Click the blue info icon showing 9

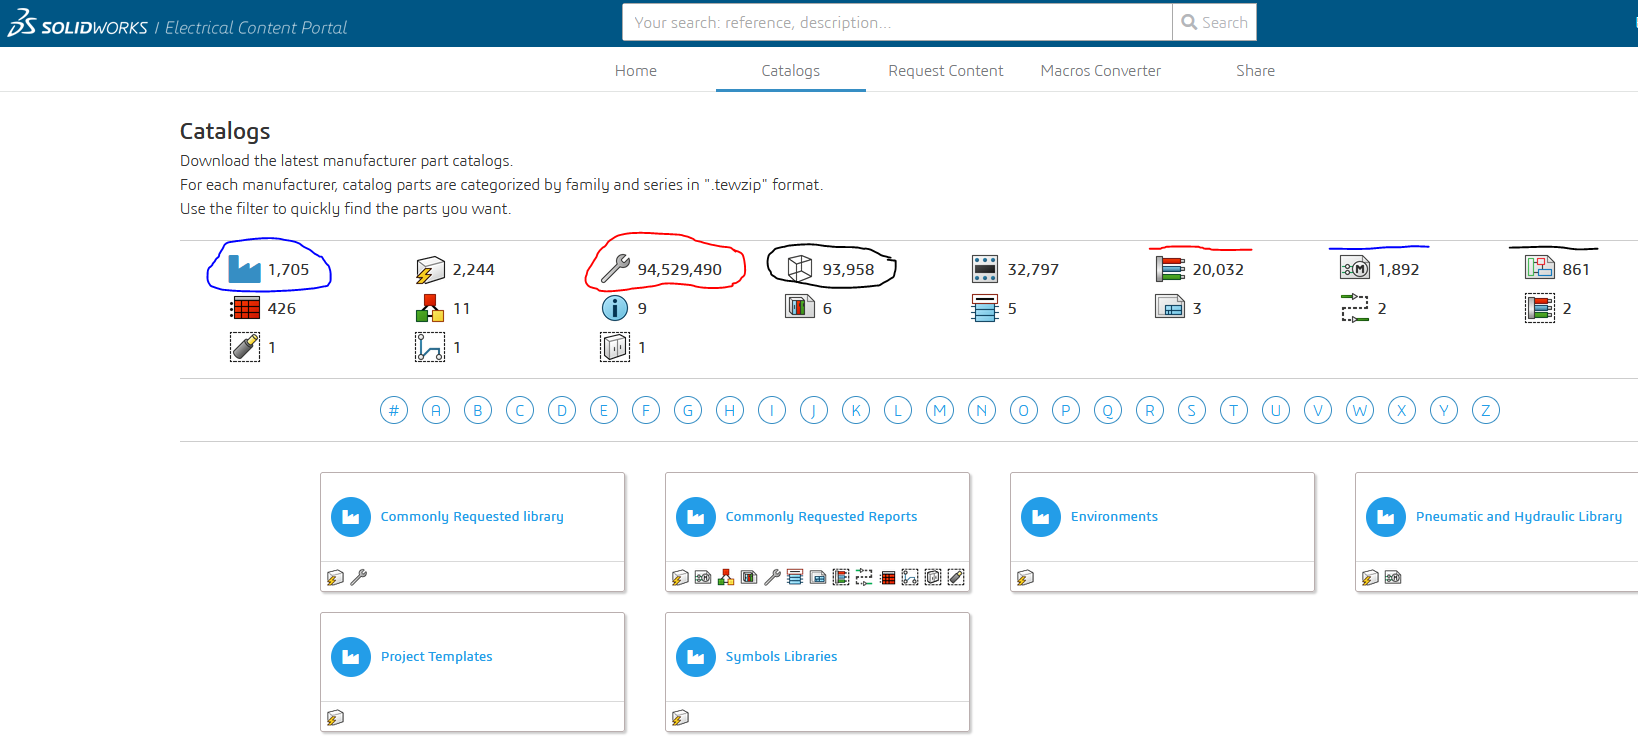click(615, 308)
